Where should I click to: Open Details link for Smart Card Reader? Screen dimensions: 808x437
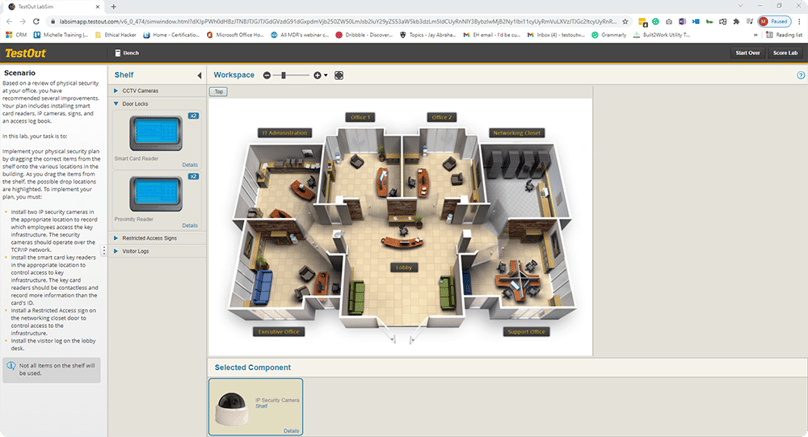pyautogui.click(x=190, y=165)
